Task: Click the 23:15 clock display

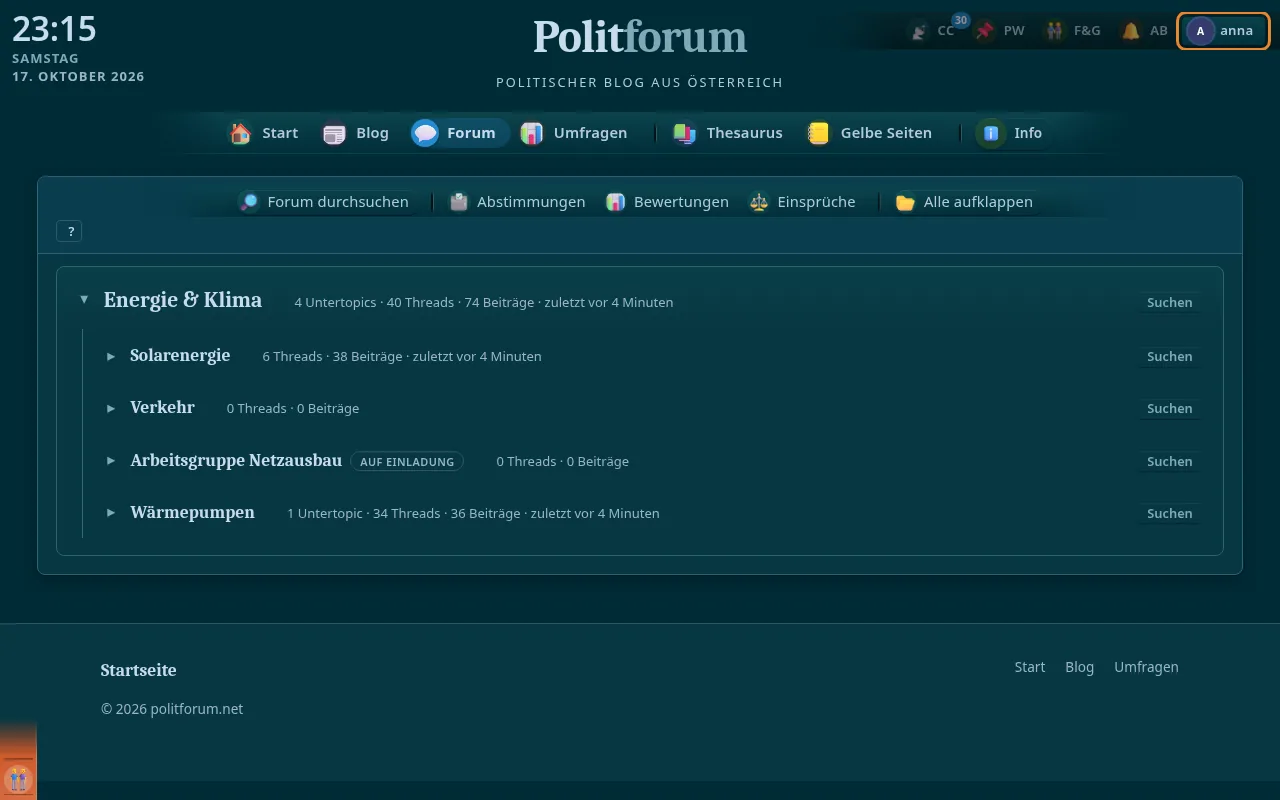Action: pos(54,29)
